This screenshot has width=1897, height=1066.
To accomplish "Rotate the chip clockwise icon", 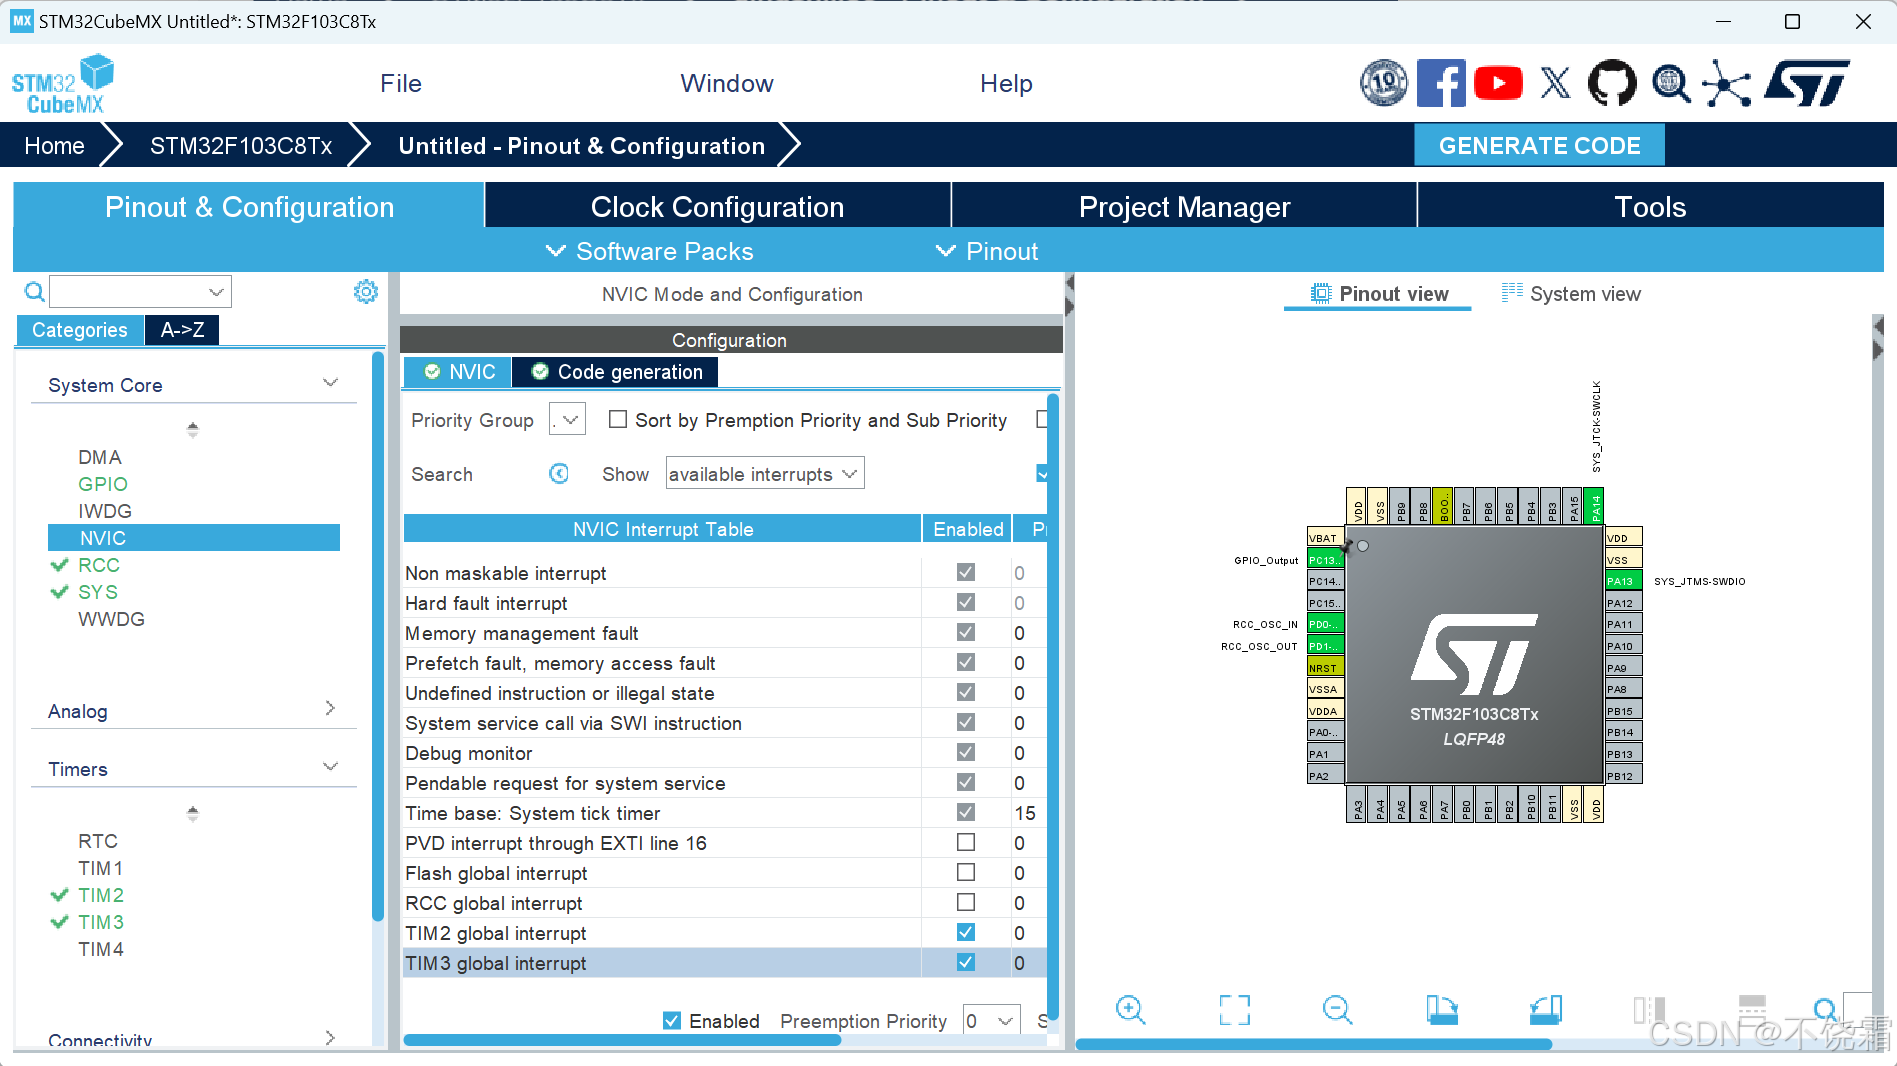I will pyautogui.click(x=1442, y=1010).
